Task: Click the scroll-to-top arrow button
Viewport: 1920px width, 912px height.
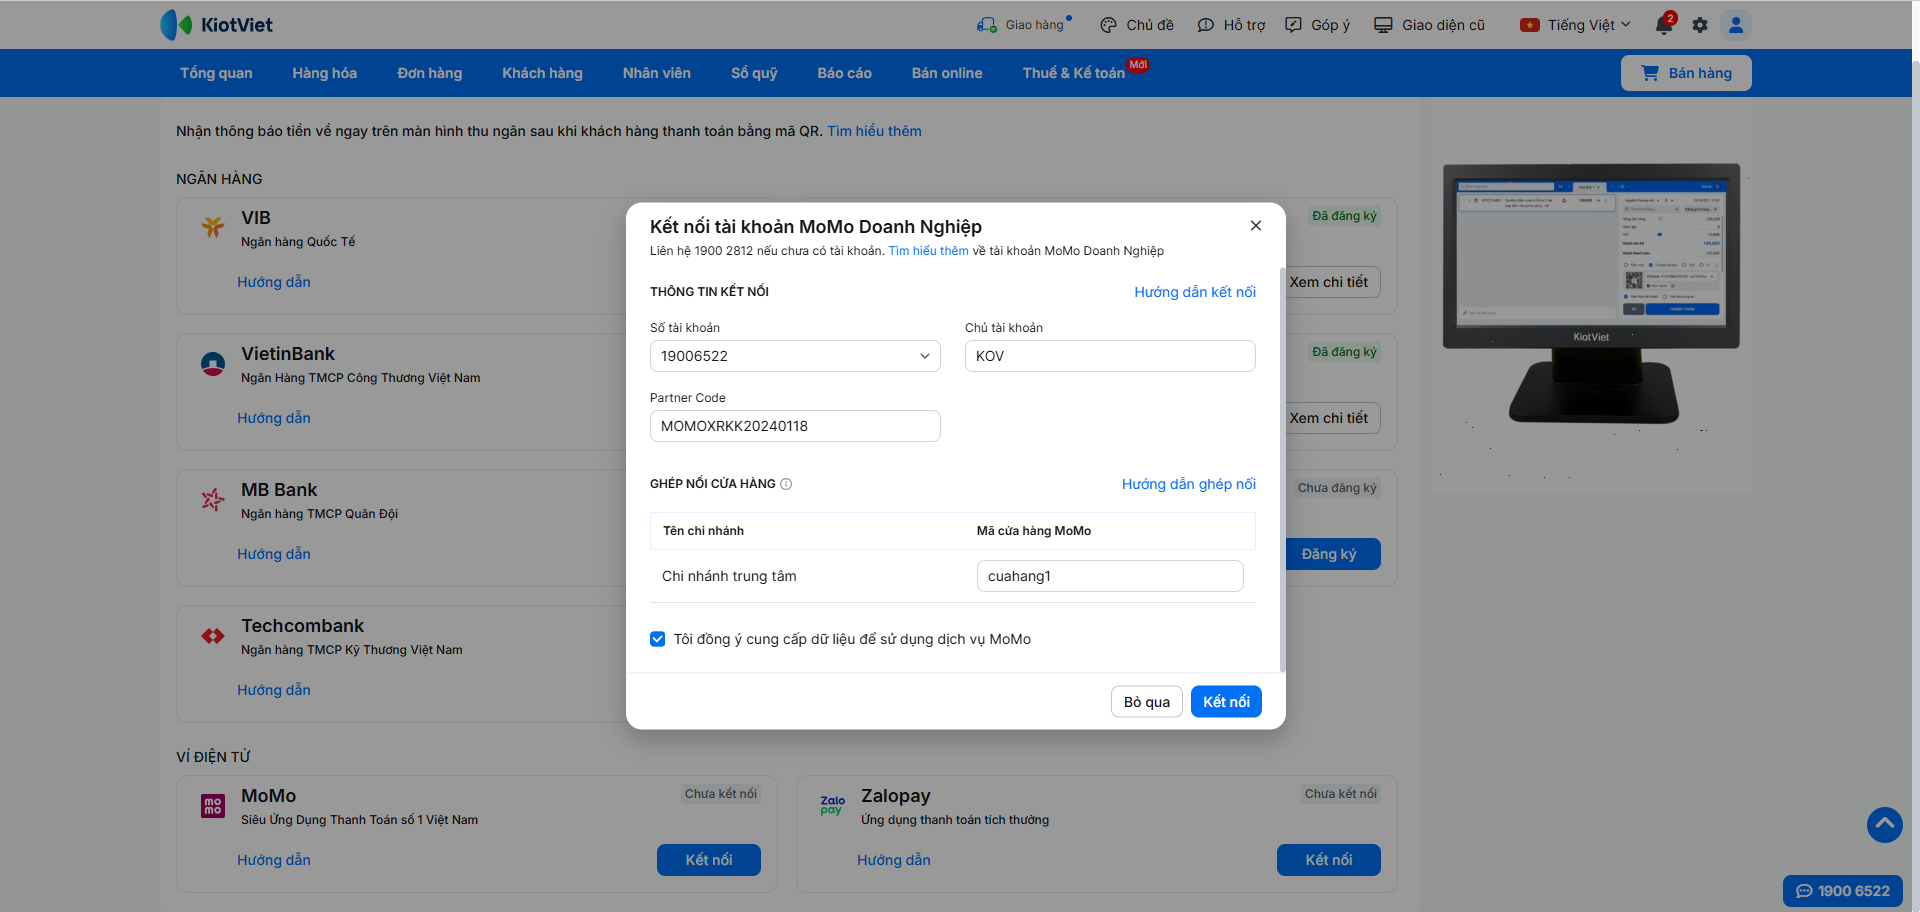Action: pyautogui.click(x=1884, y=824)
